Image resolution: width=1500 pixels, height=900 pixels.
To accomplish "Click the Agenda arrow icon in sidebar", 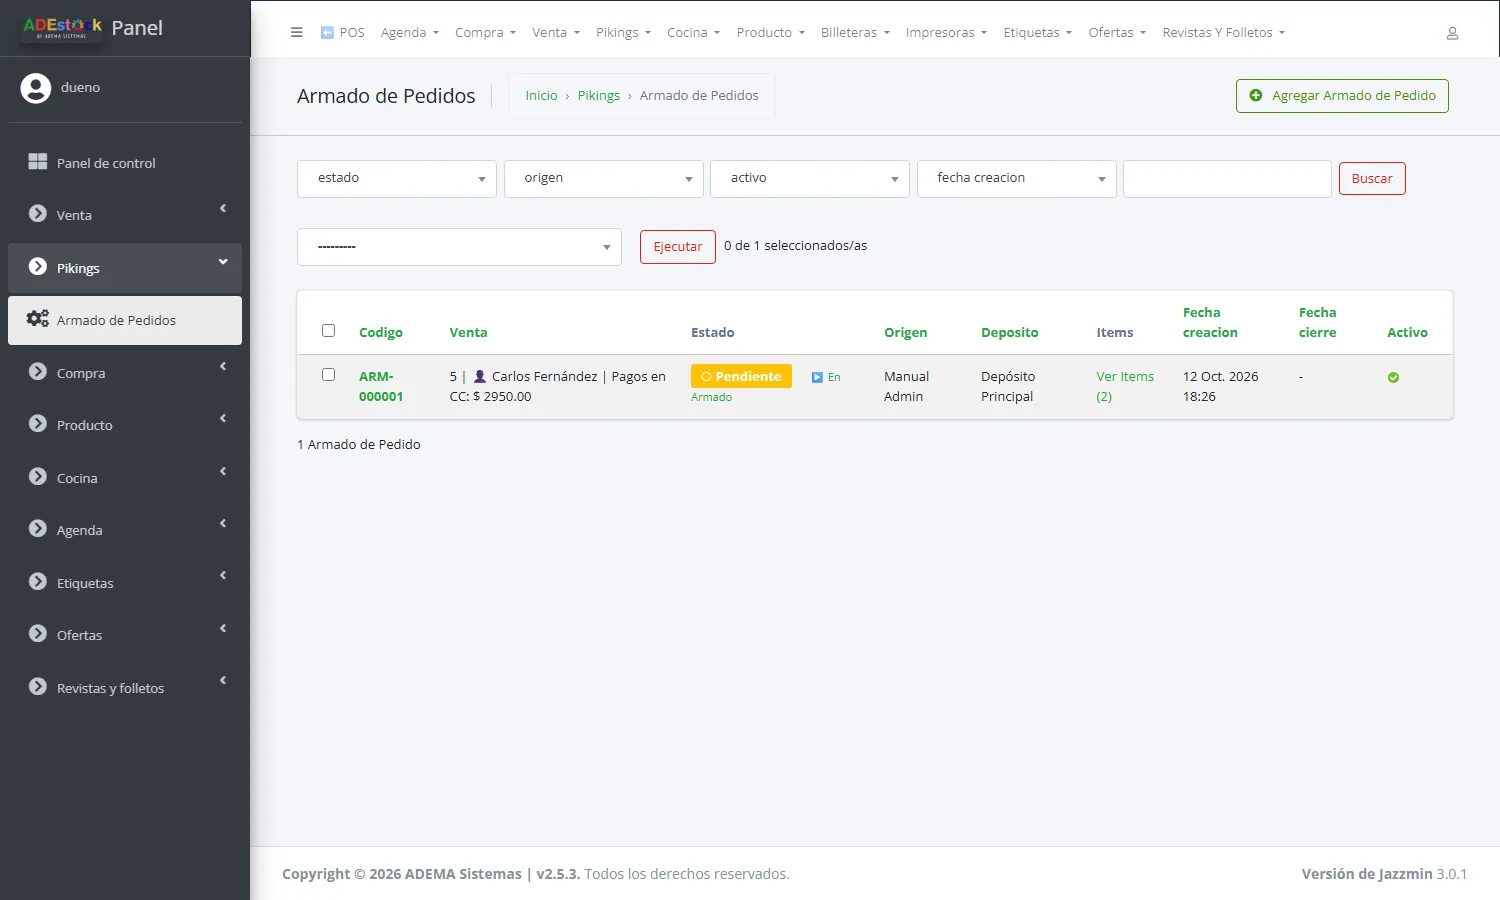I will click(x=38, y=529).
